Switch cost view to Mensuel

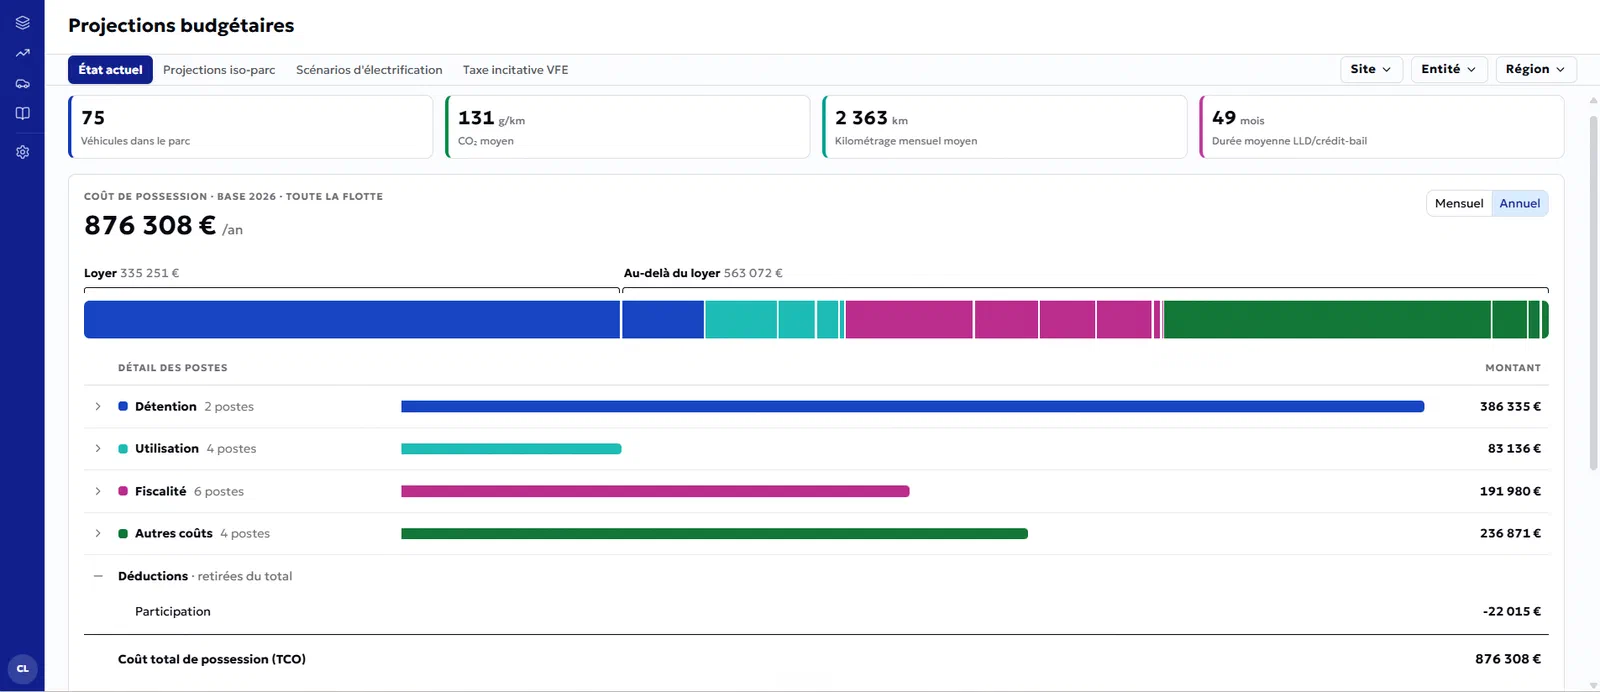pyautogui.click(x=1459, y=203)
